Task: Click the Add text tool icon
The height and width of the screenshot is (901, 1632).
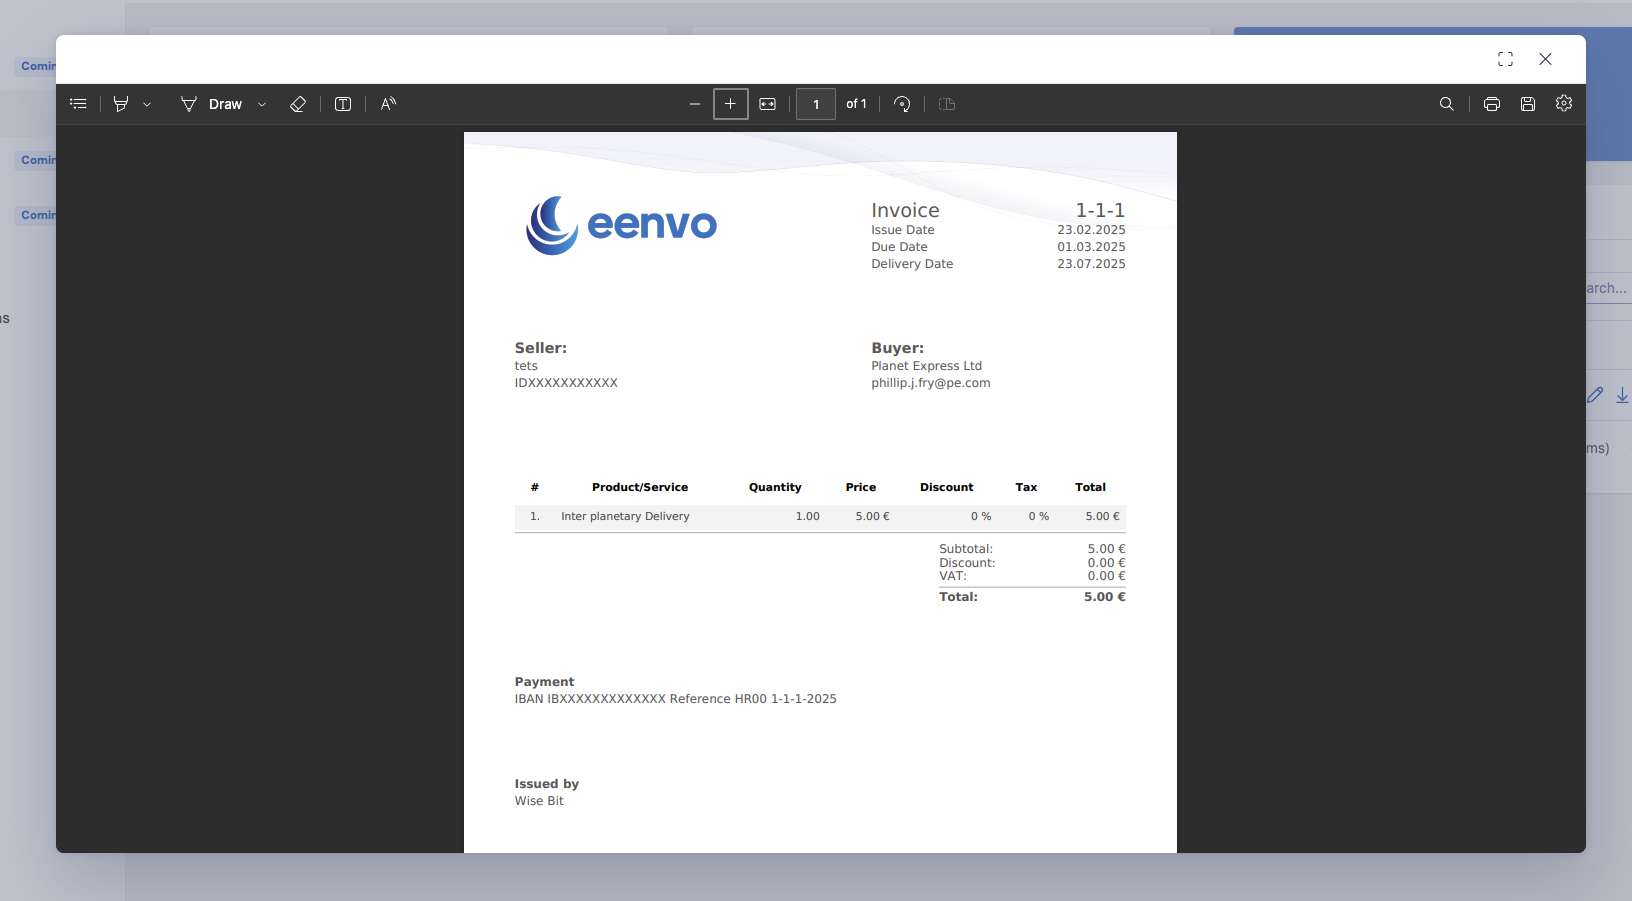Action: [x=343, y=104]
